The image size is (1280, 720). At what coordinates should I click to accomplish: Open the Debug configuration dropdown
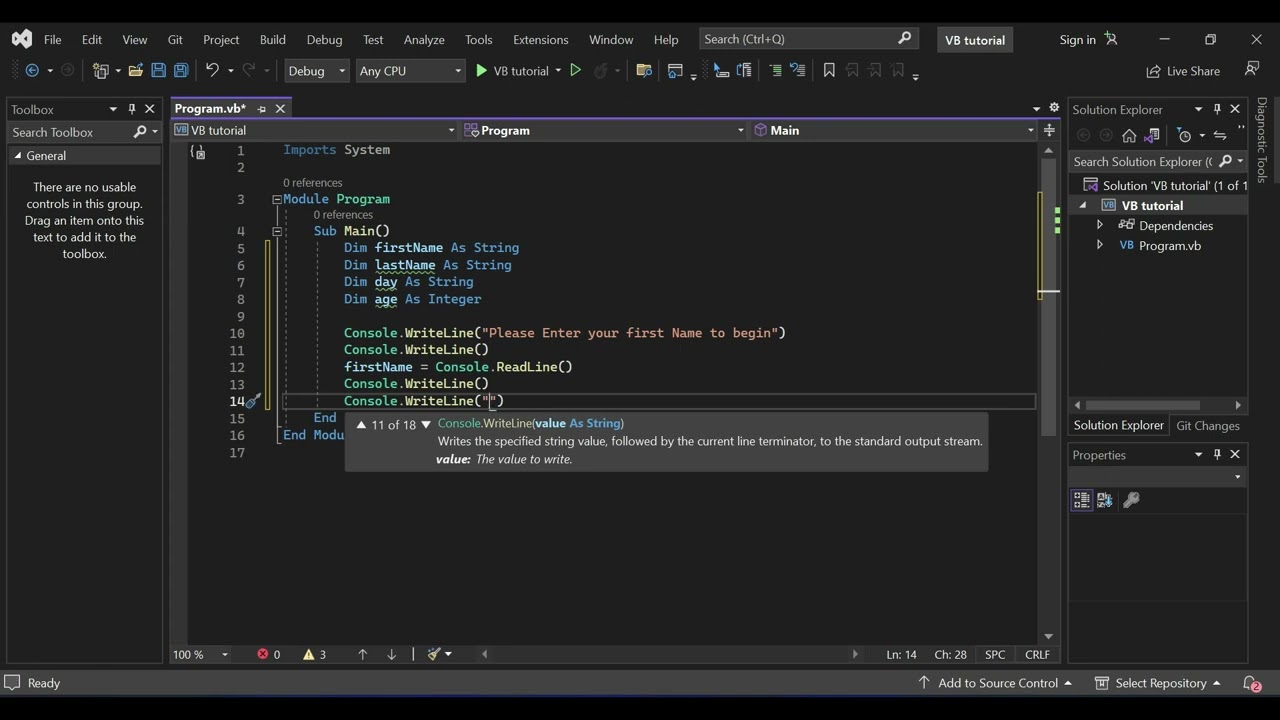[x=316, y=71]
